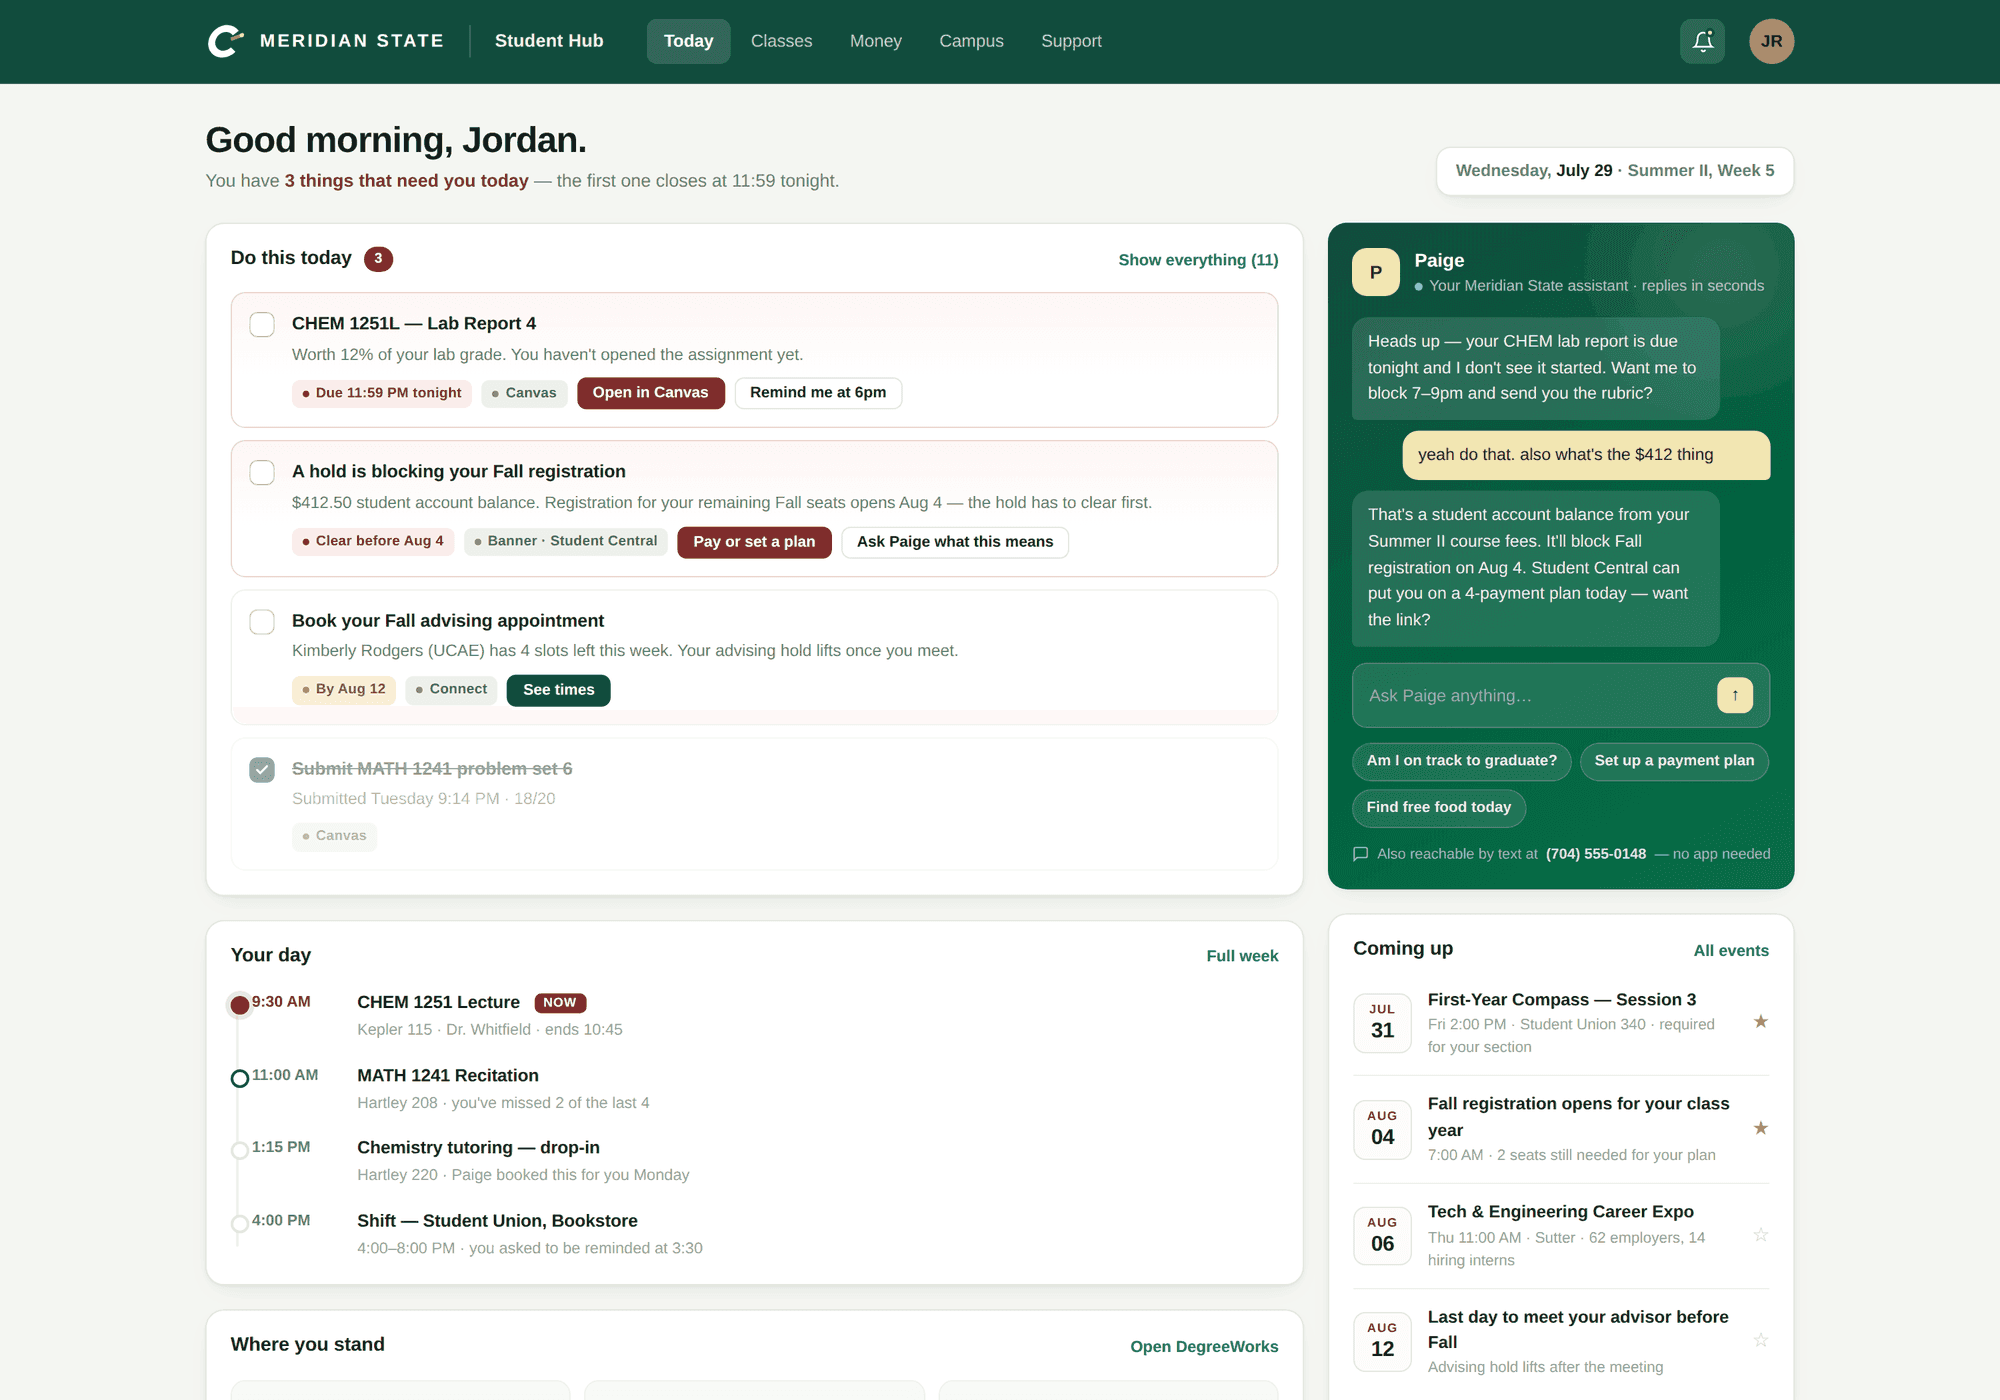The height and width of the screenshot is (1400, 2000).
Task: Click the Meridian State logo icon
Action: (226, 41)
